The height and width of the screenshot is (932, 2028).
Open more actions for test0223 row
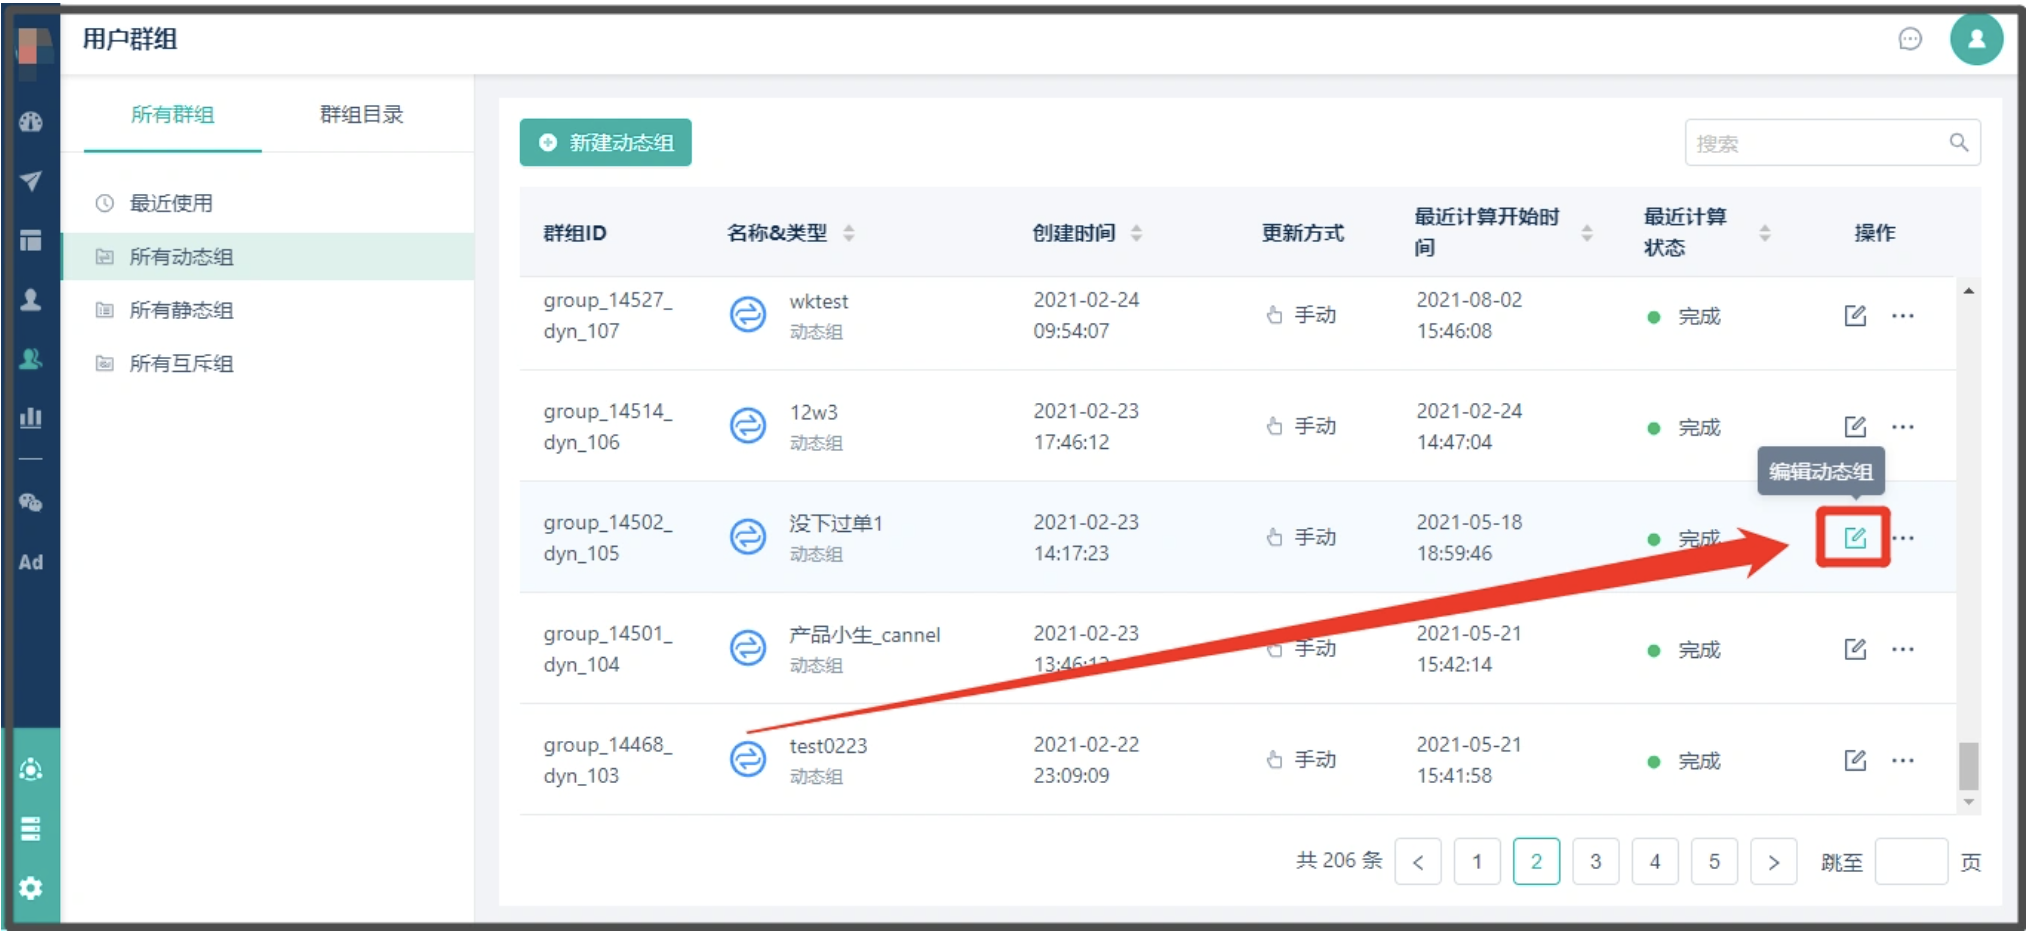tap(1903, 760)
